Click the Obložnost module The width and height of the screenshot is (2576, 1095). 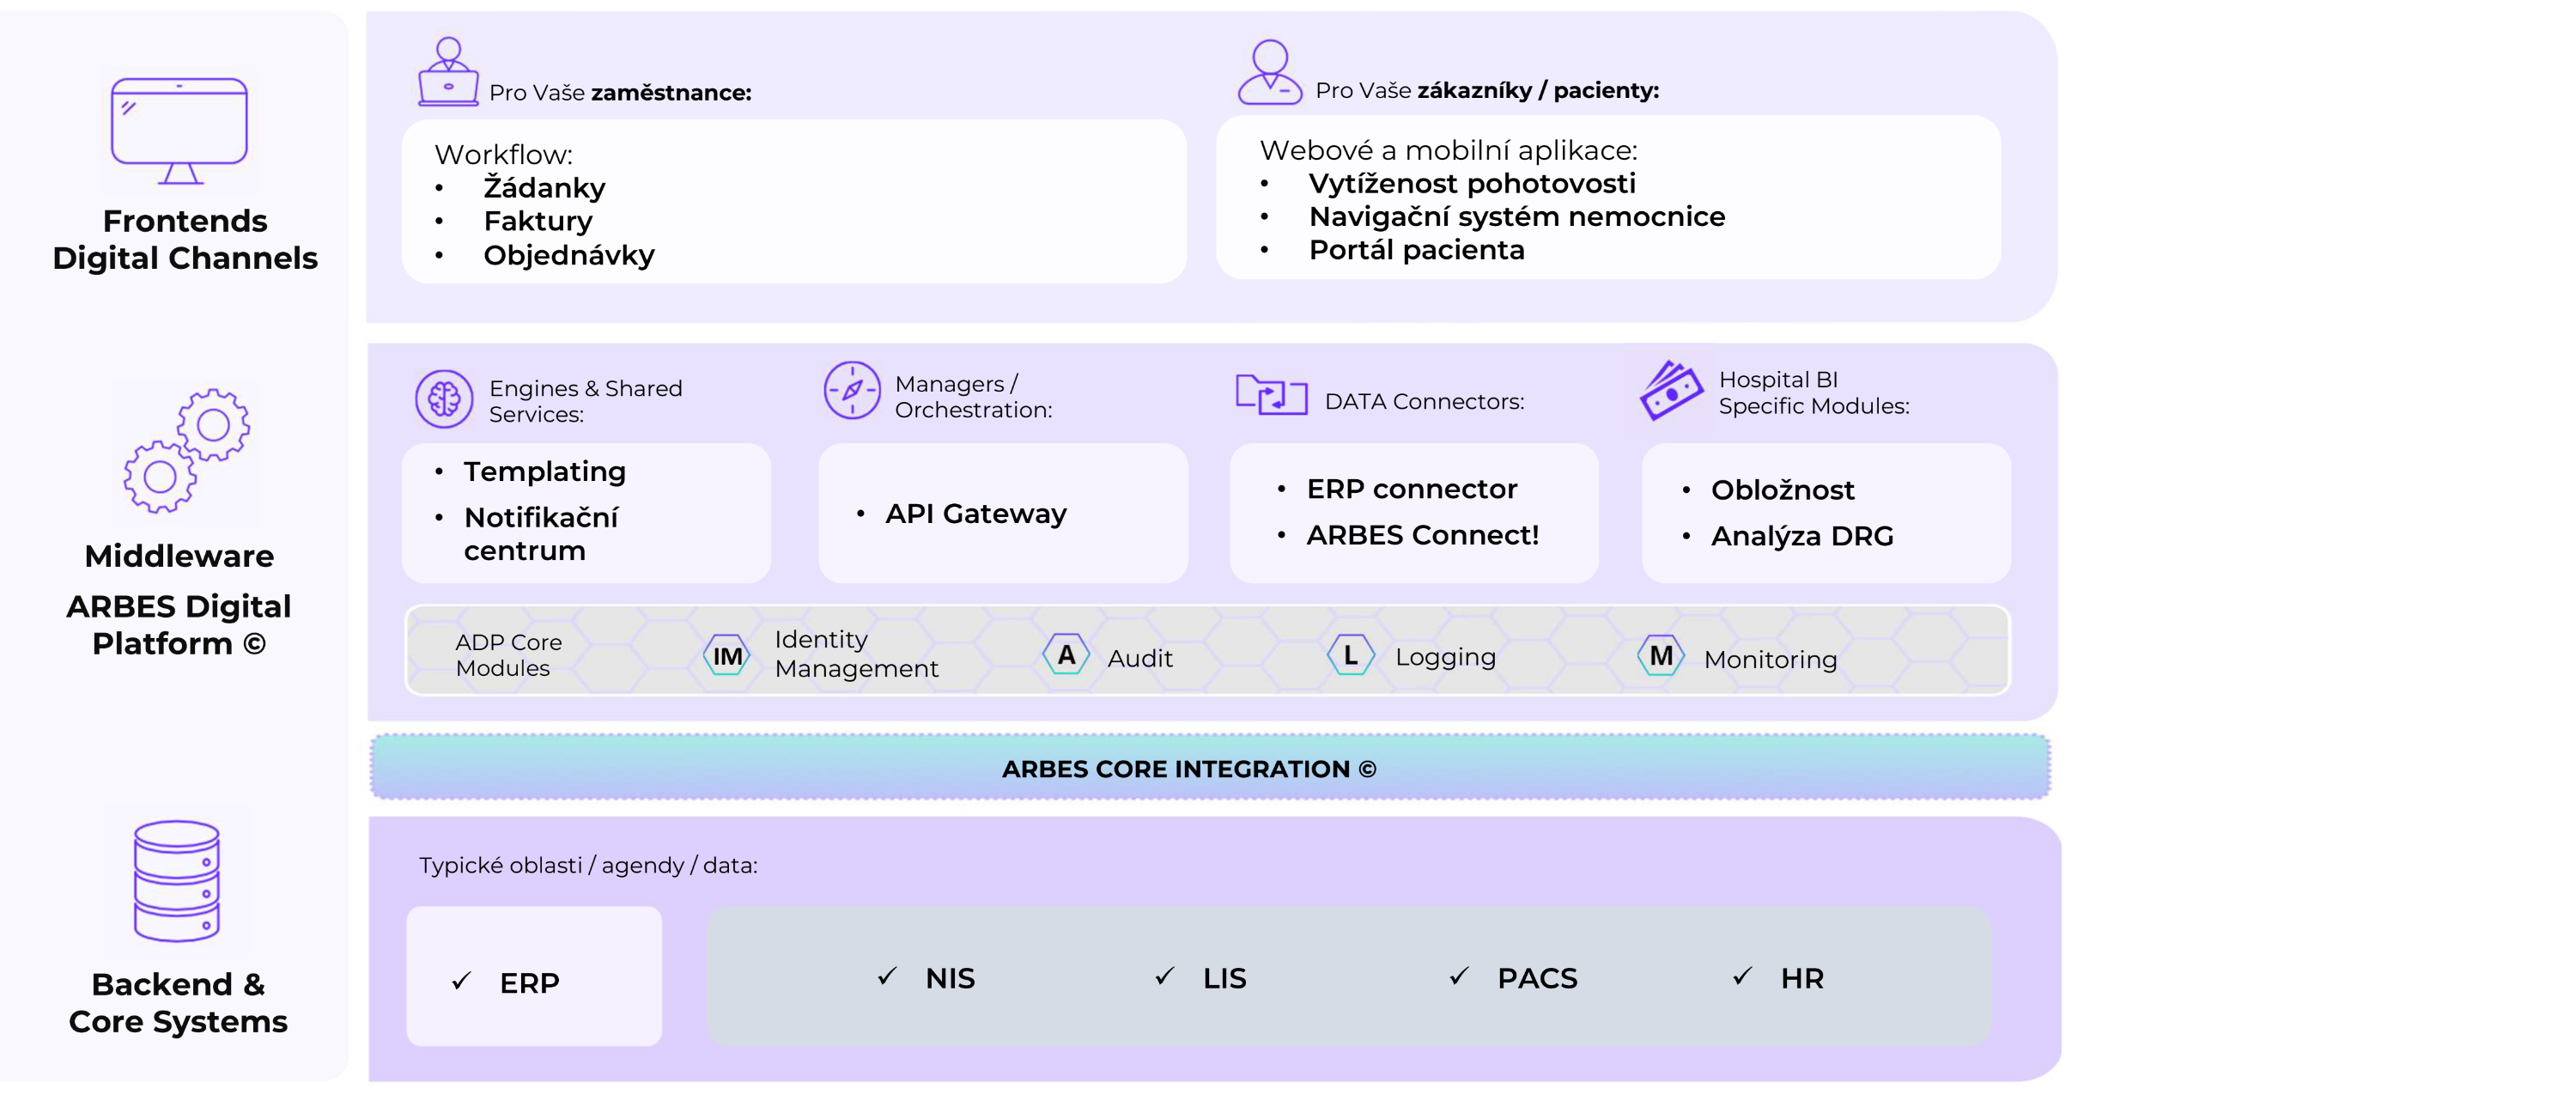click(1783, 490)
